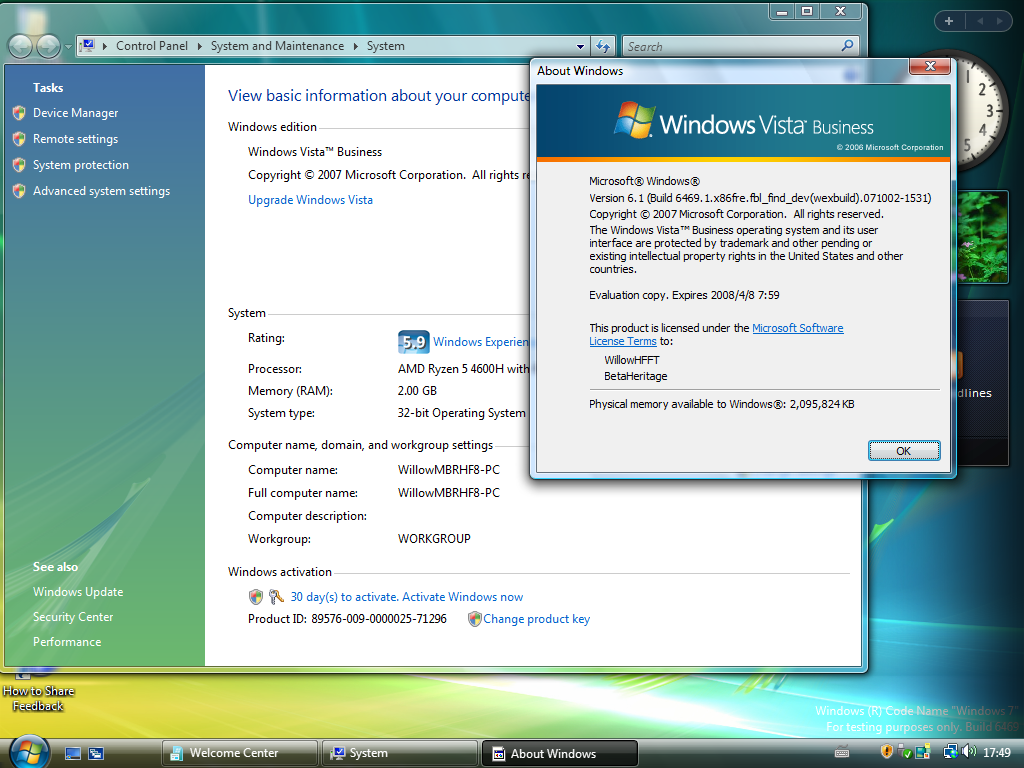Click the shield icon beside Advanced system settings
This screenshot has height=768, width=1024.
pyautogui.click(x=19, y=191)
